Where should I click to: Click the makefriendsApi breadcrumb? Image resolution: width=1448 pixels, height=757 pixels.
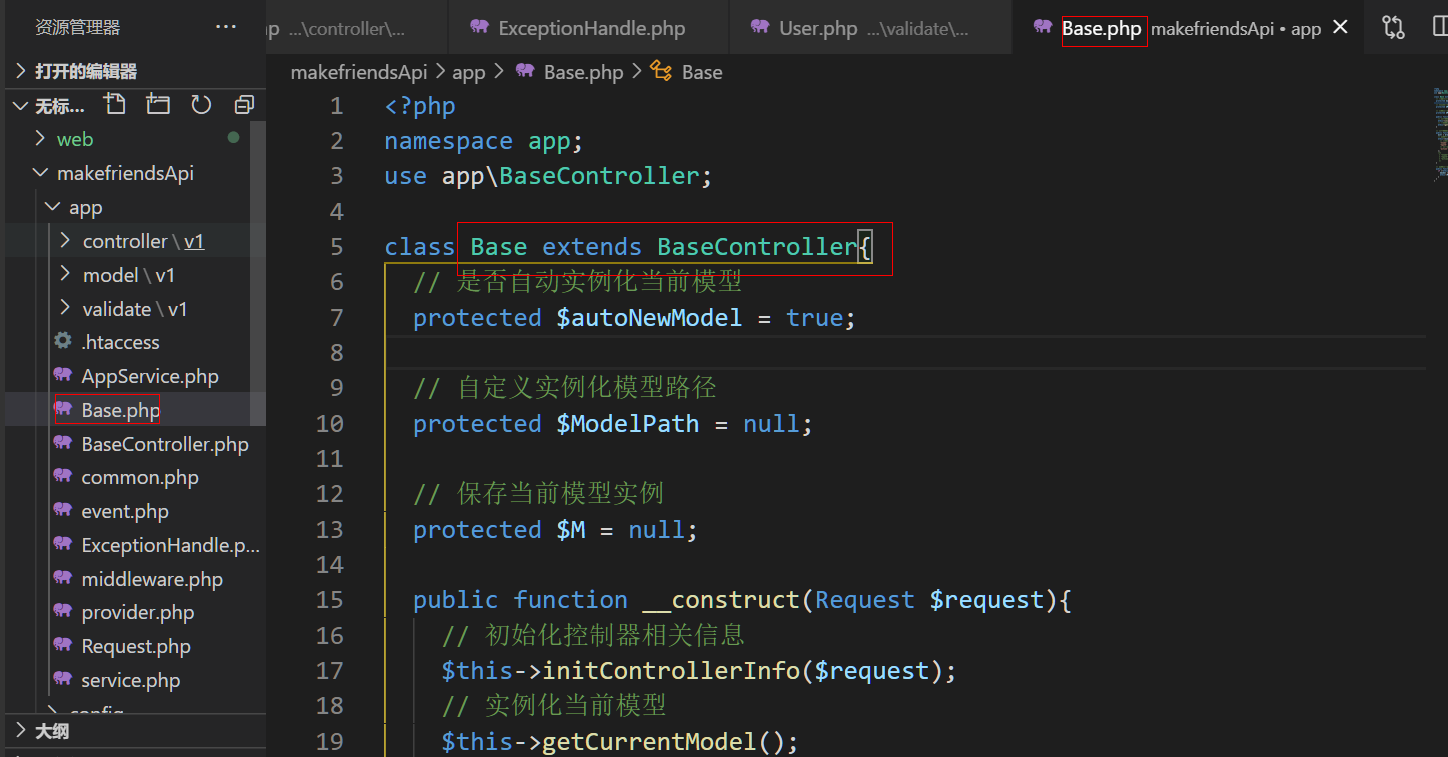coord(358,72)
